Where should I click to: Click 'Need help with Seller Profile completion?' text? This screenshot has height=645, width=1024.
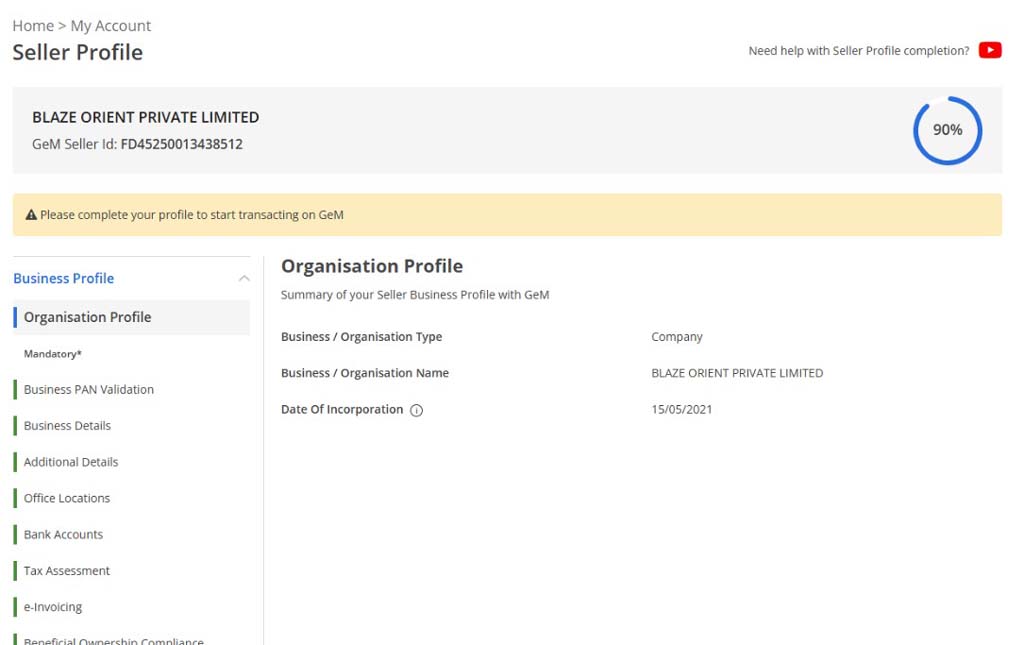(x=858, y=51)
